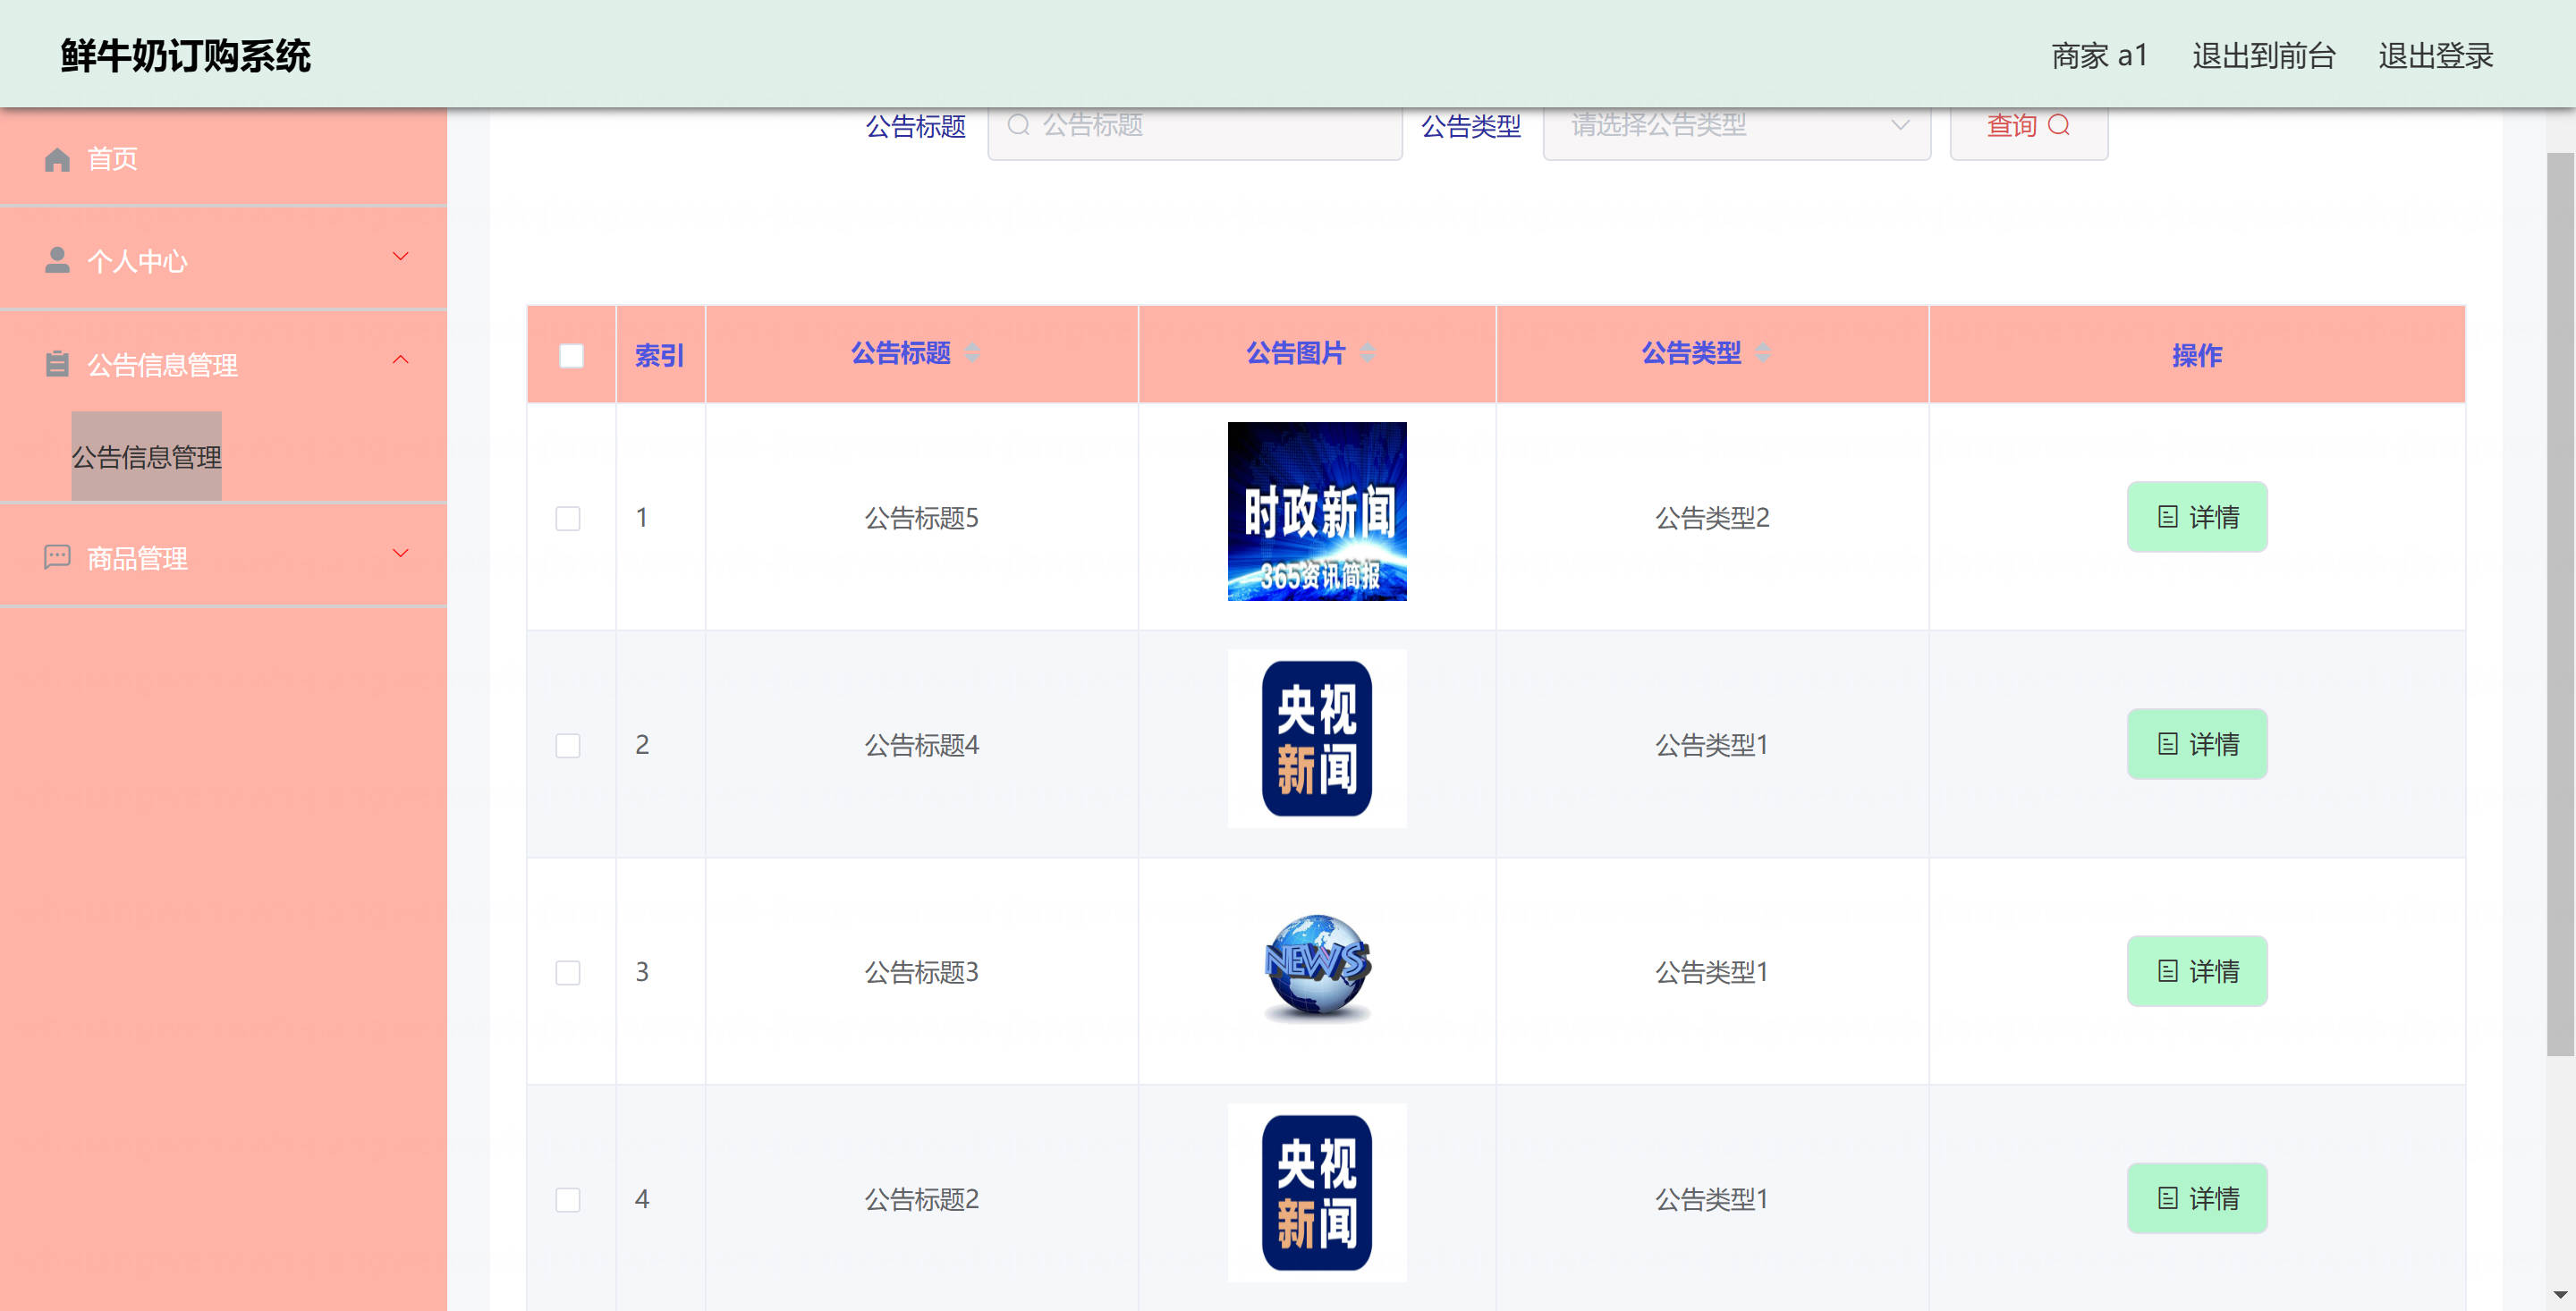Sort by the 公告类型 column arrows
The width and height of the screenshot is (2576, 1311).
pos(1762,353)
